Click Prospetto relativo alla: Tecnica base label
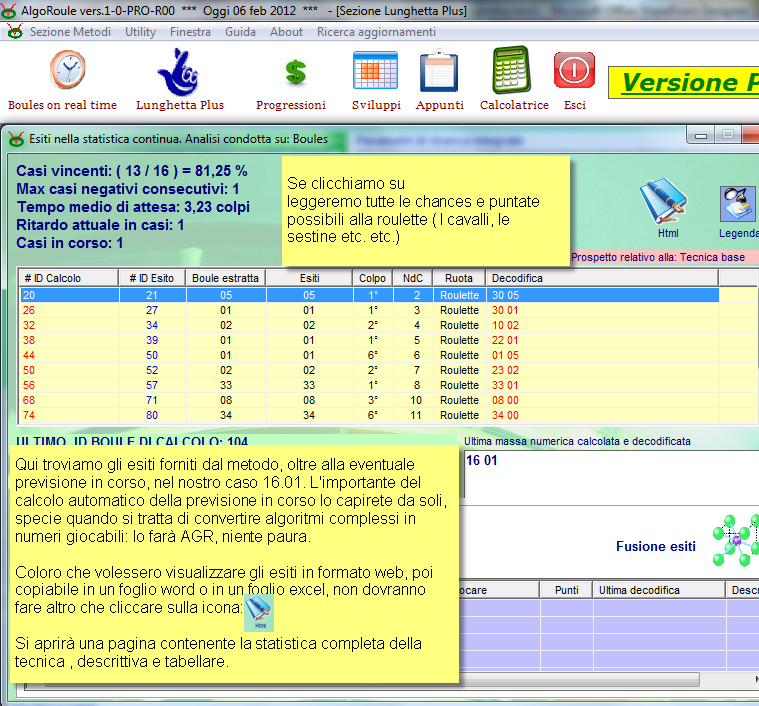 (x=658, y=257)
